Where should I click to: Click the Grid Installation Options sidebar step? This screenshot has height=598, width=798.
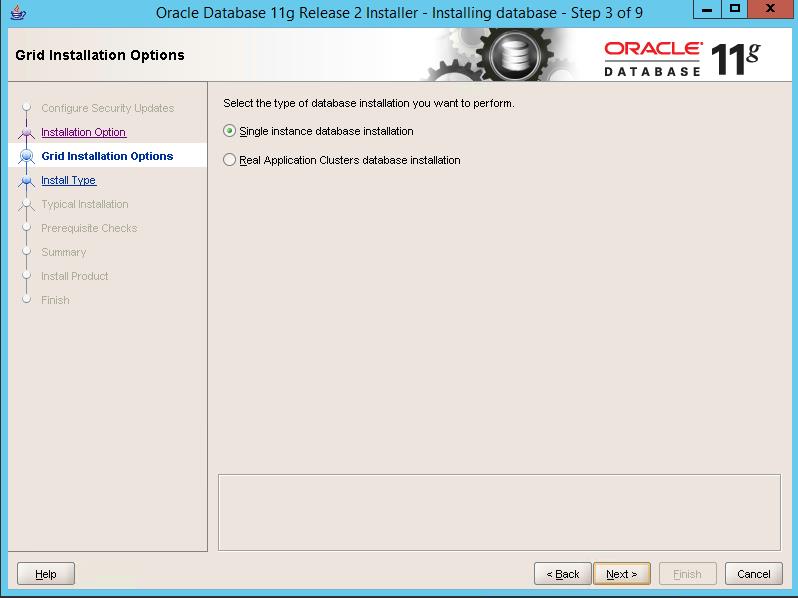pyautogui.click(x=107, y=156)
